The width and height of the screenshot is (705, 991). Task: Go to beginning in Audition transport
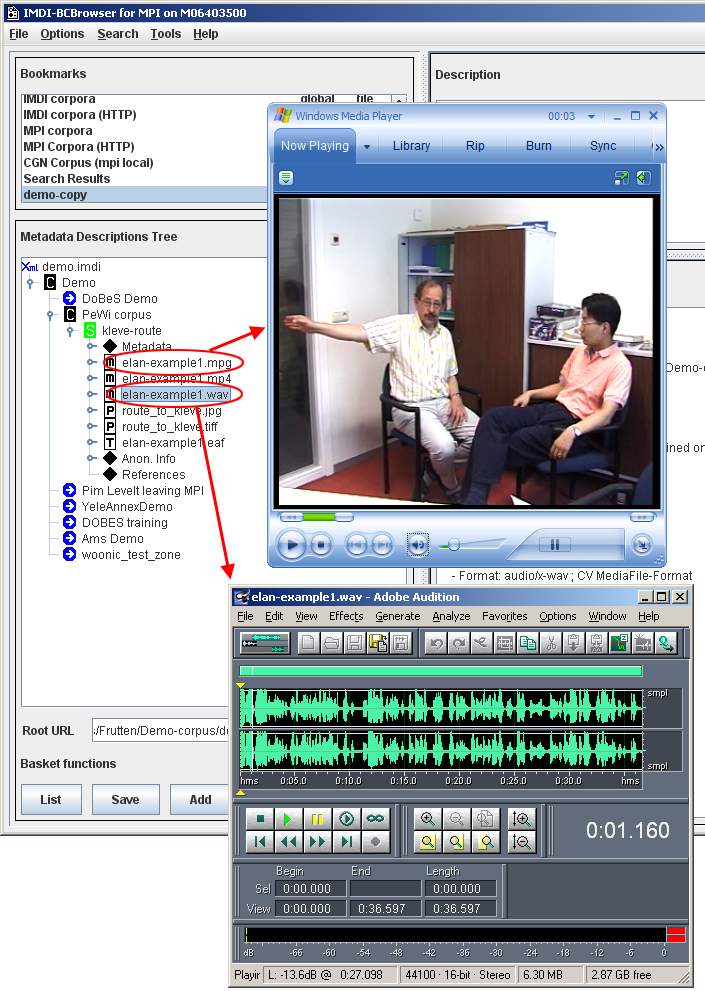[x=259, y=842]
